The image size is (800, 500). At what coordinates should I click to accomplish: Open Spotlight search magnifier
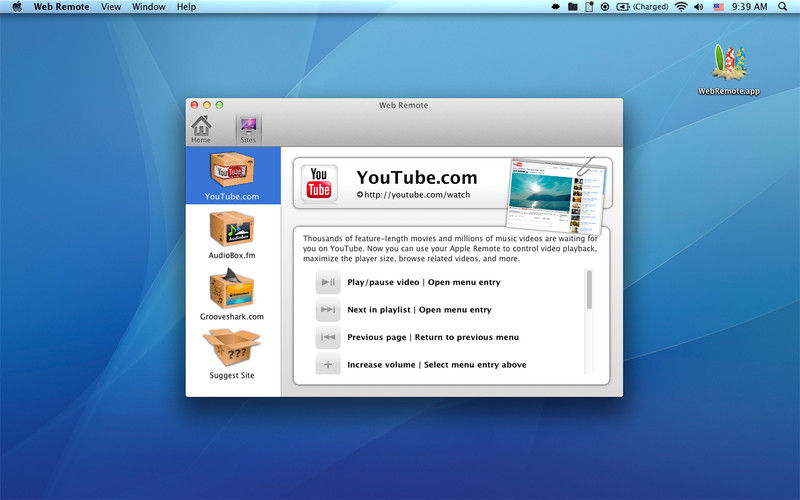[x=783, y=7]
